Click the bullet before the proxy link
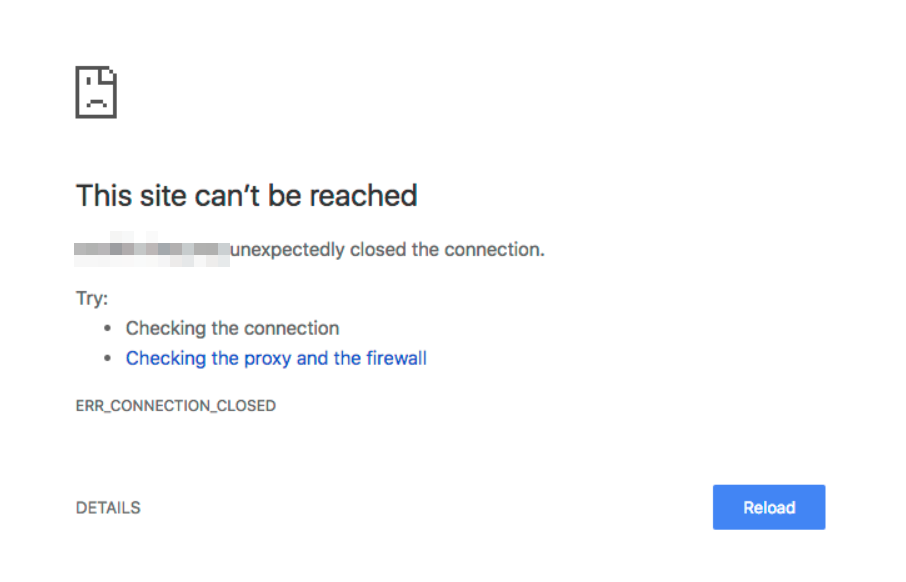Viewport: 906px width, 582px height. point(108,358)
